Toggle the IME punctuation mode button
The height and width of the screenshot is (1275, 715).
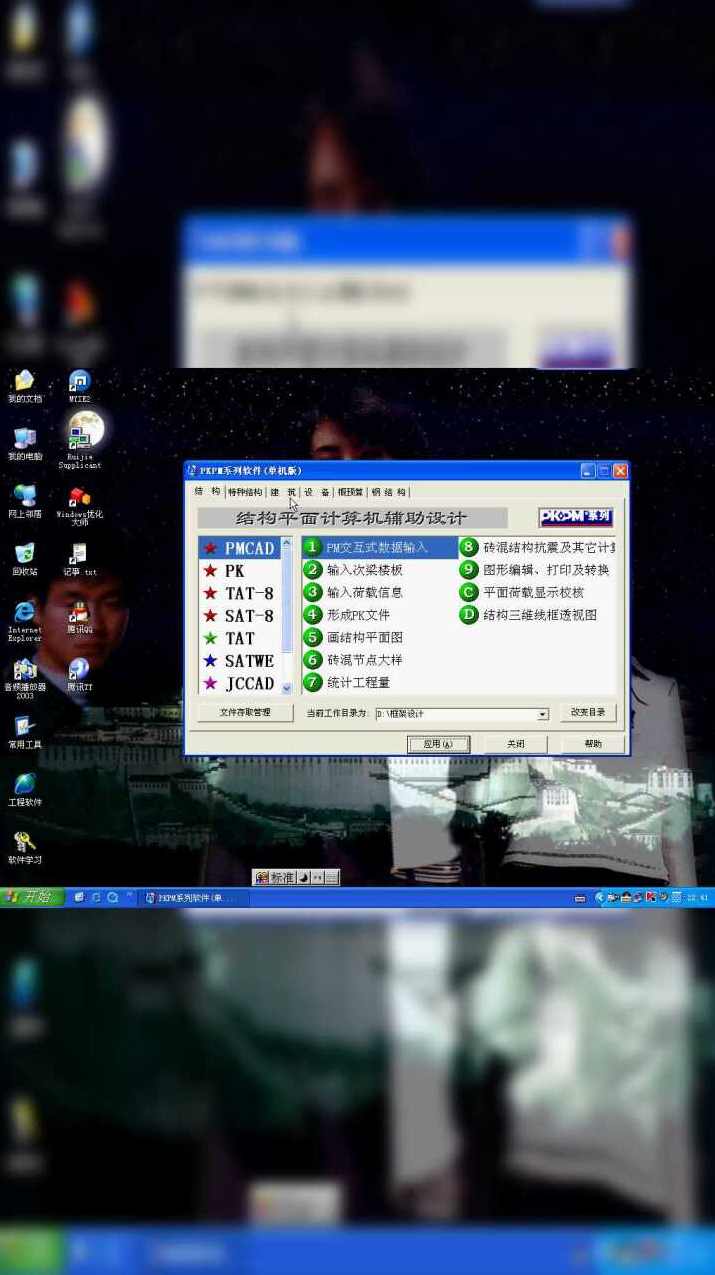[317, 877]
